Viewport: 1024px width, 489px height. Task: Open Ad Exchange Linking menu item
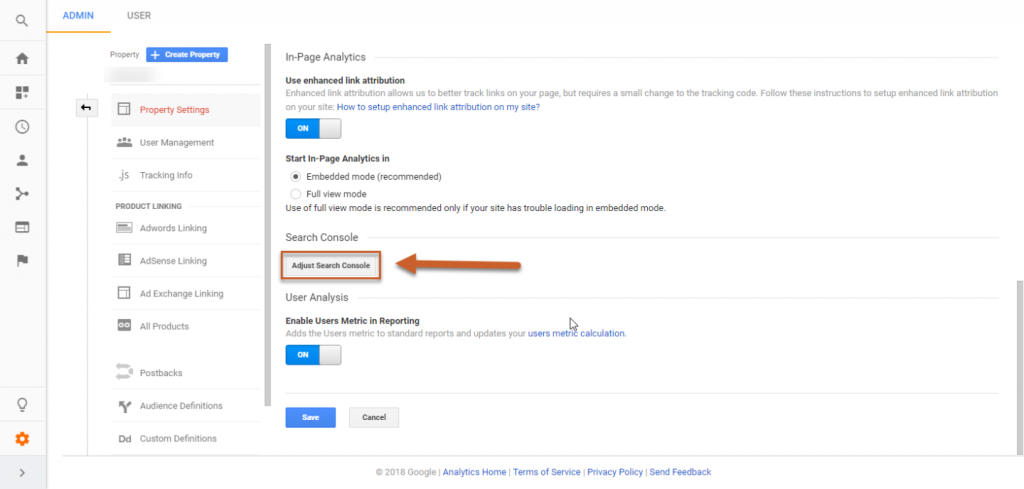(182, 293)
